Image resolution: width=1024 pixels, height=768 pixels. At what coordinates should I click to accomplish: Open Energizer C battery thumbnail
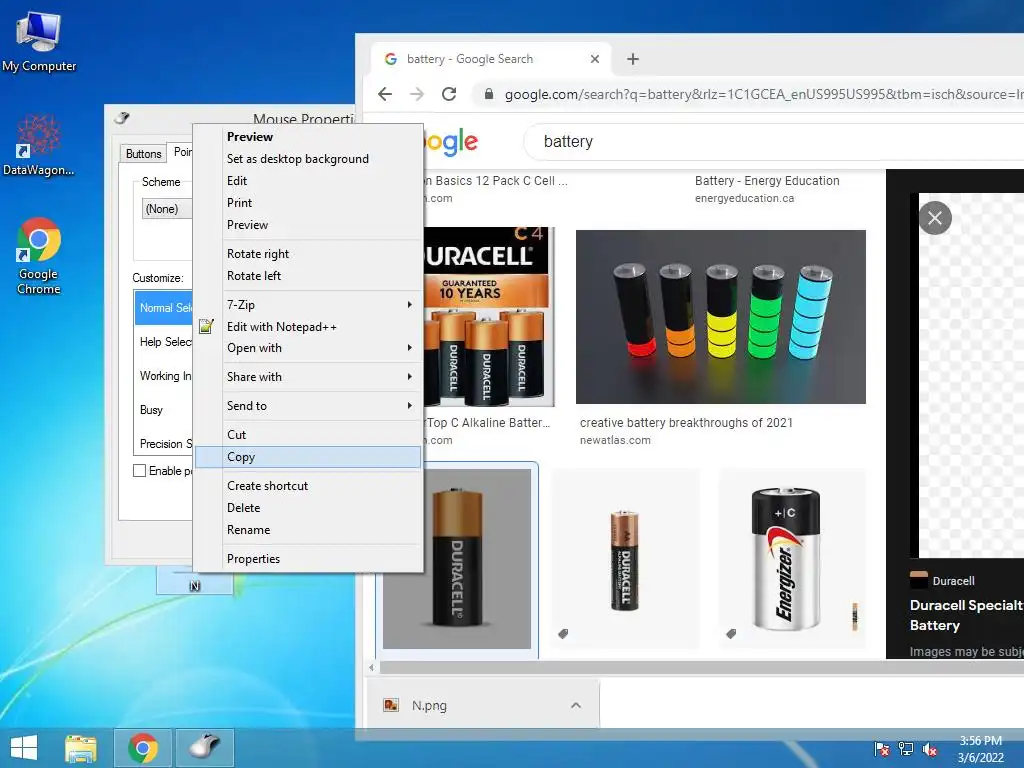click(x=792, y=559)
